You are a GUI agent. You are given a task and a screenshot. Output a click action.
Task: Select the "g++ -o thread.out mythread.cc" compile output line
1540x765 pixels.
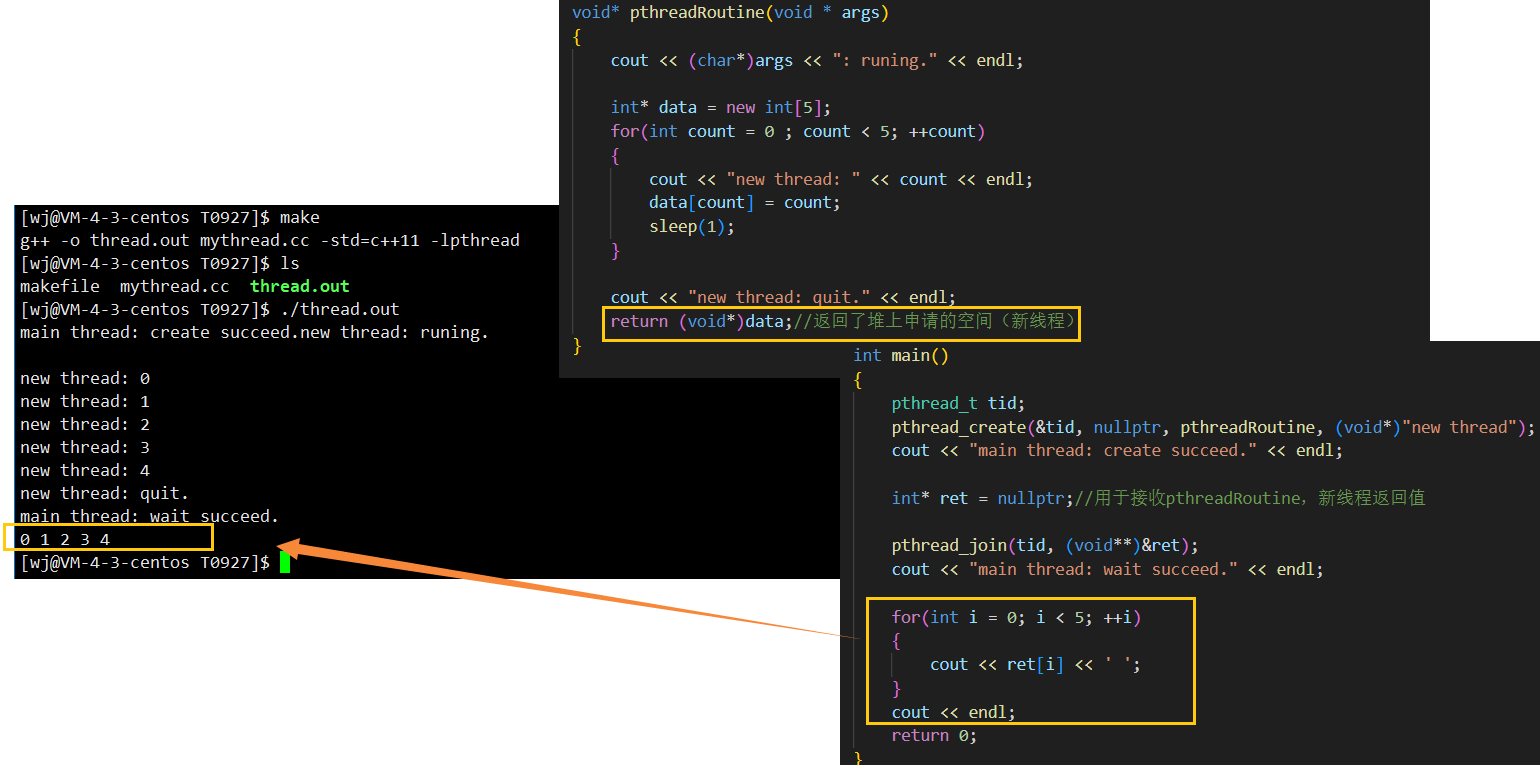click(x=270, y=241)
